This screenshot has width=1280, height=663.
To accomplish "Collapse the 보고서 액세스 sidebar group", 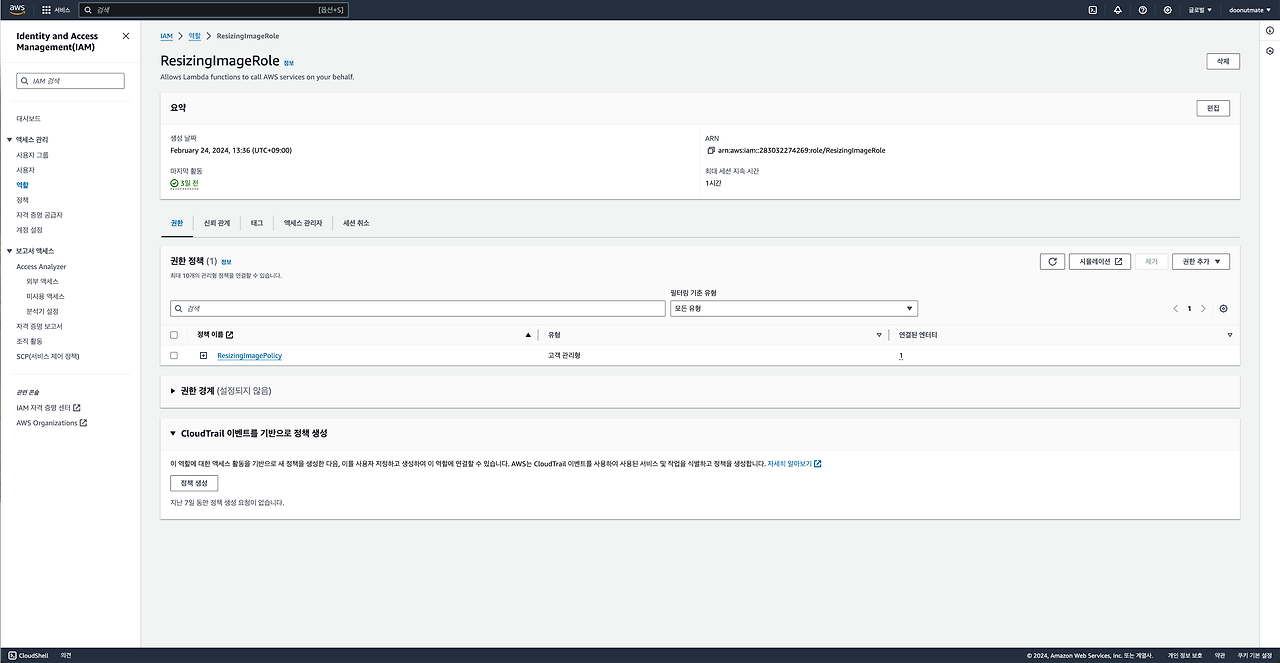I will 9,251.
